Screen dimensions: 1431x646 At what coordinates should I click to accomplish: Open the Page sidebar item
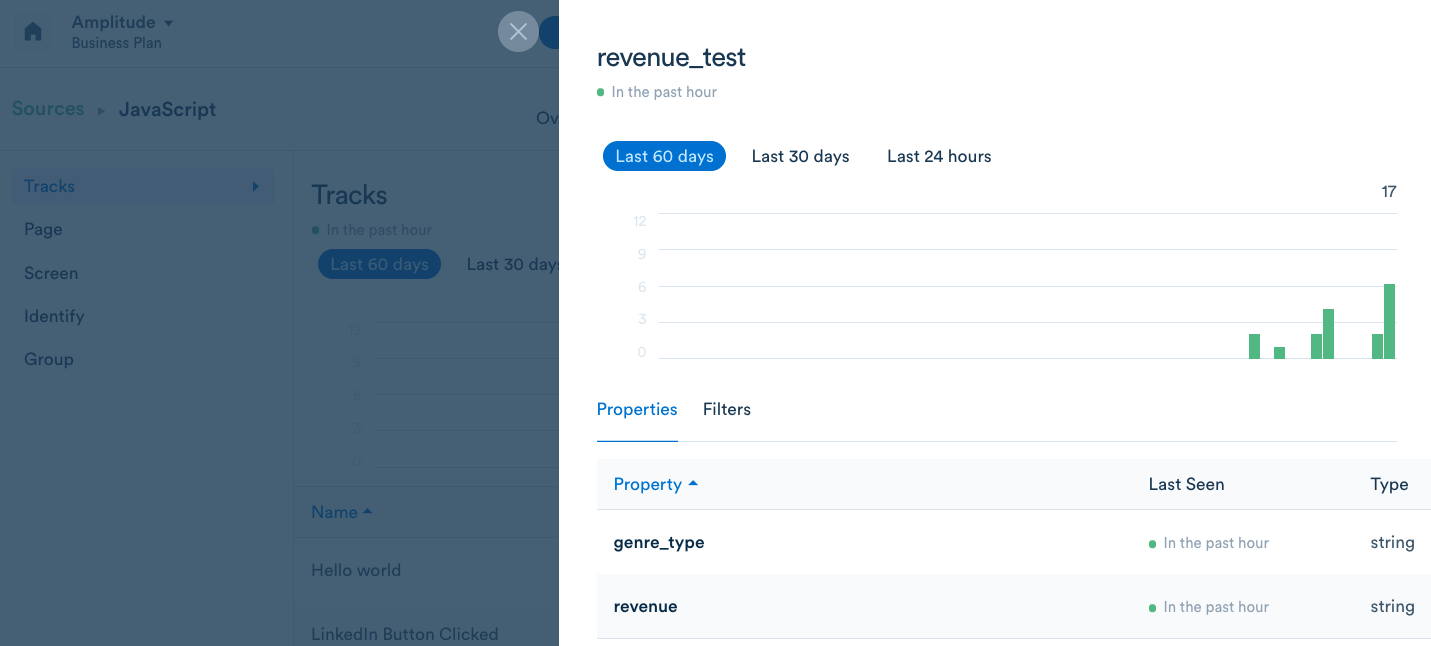(43, 229)
